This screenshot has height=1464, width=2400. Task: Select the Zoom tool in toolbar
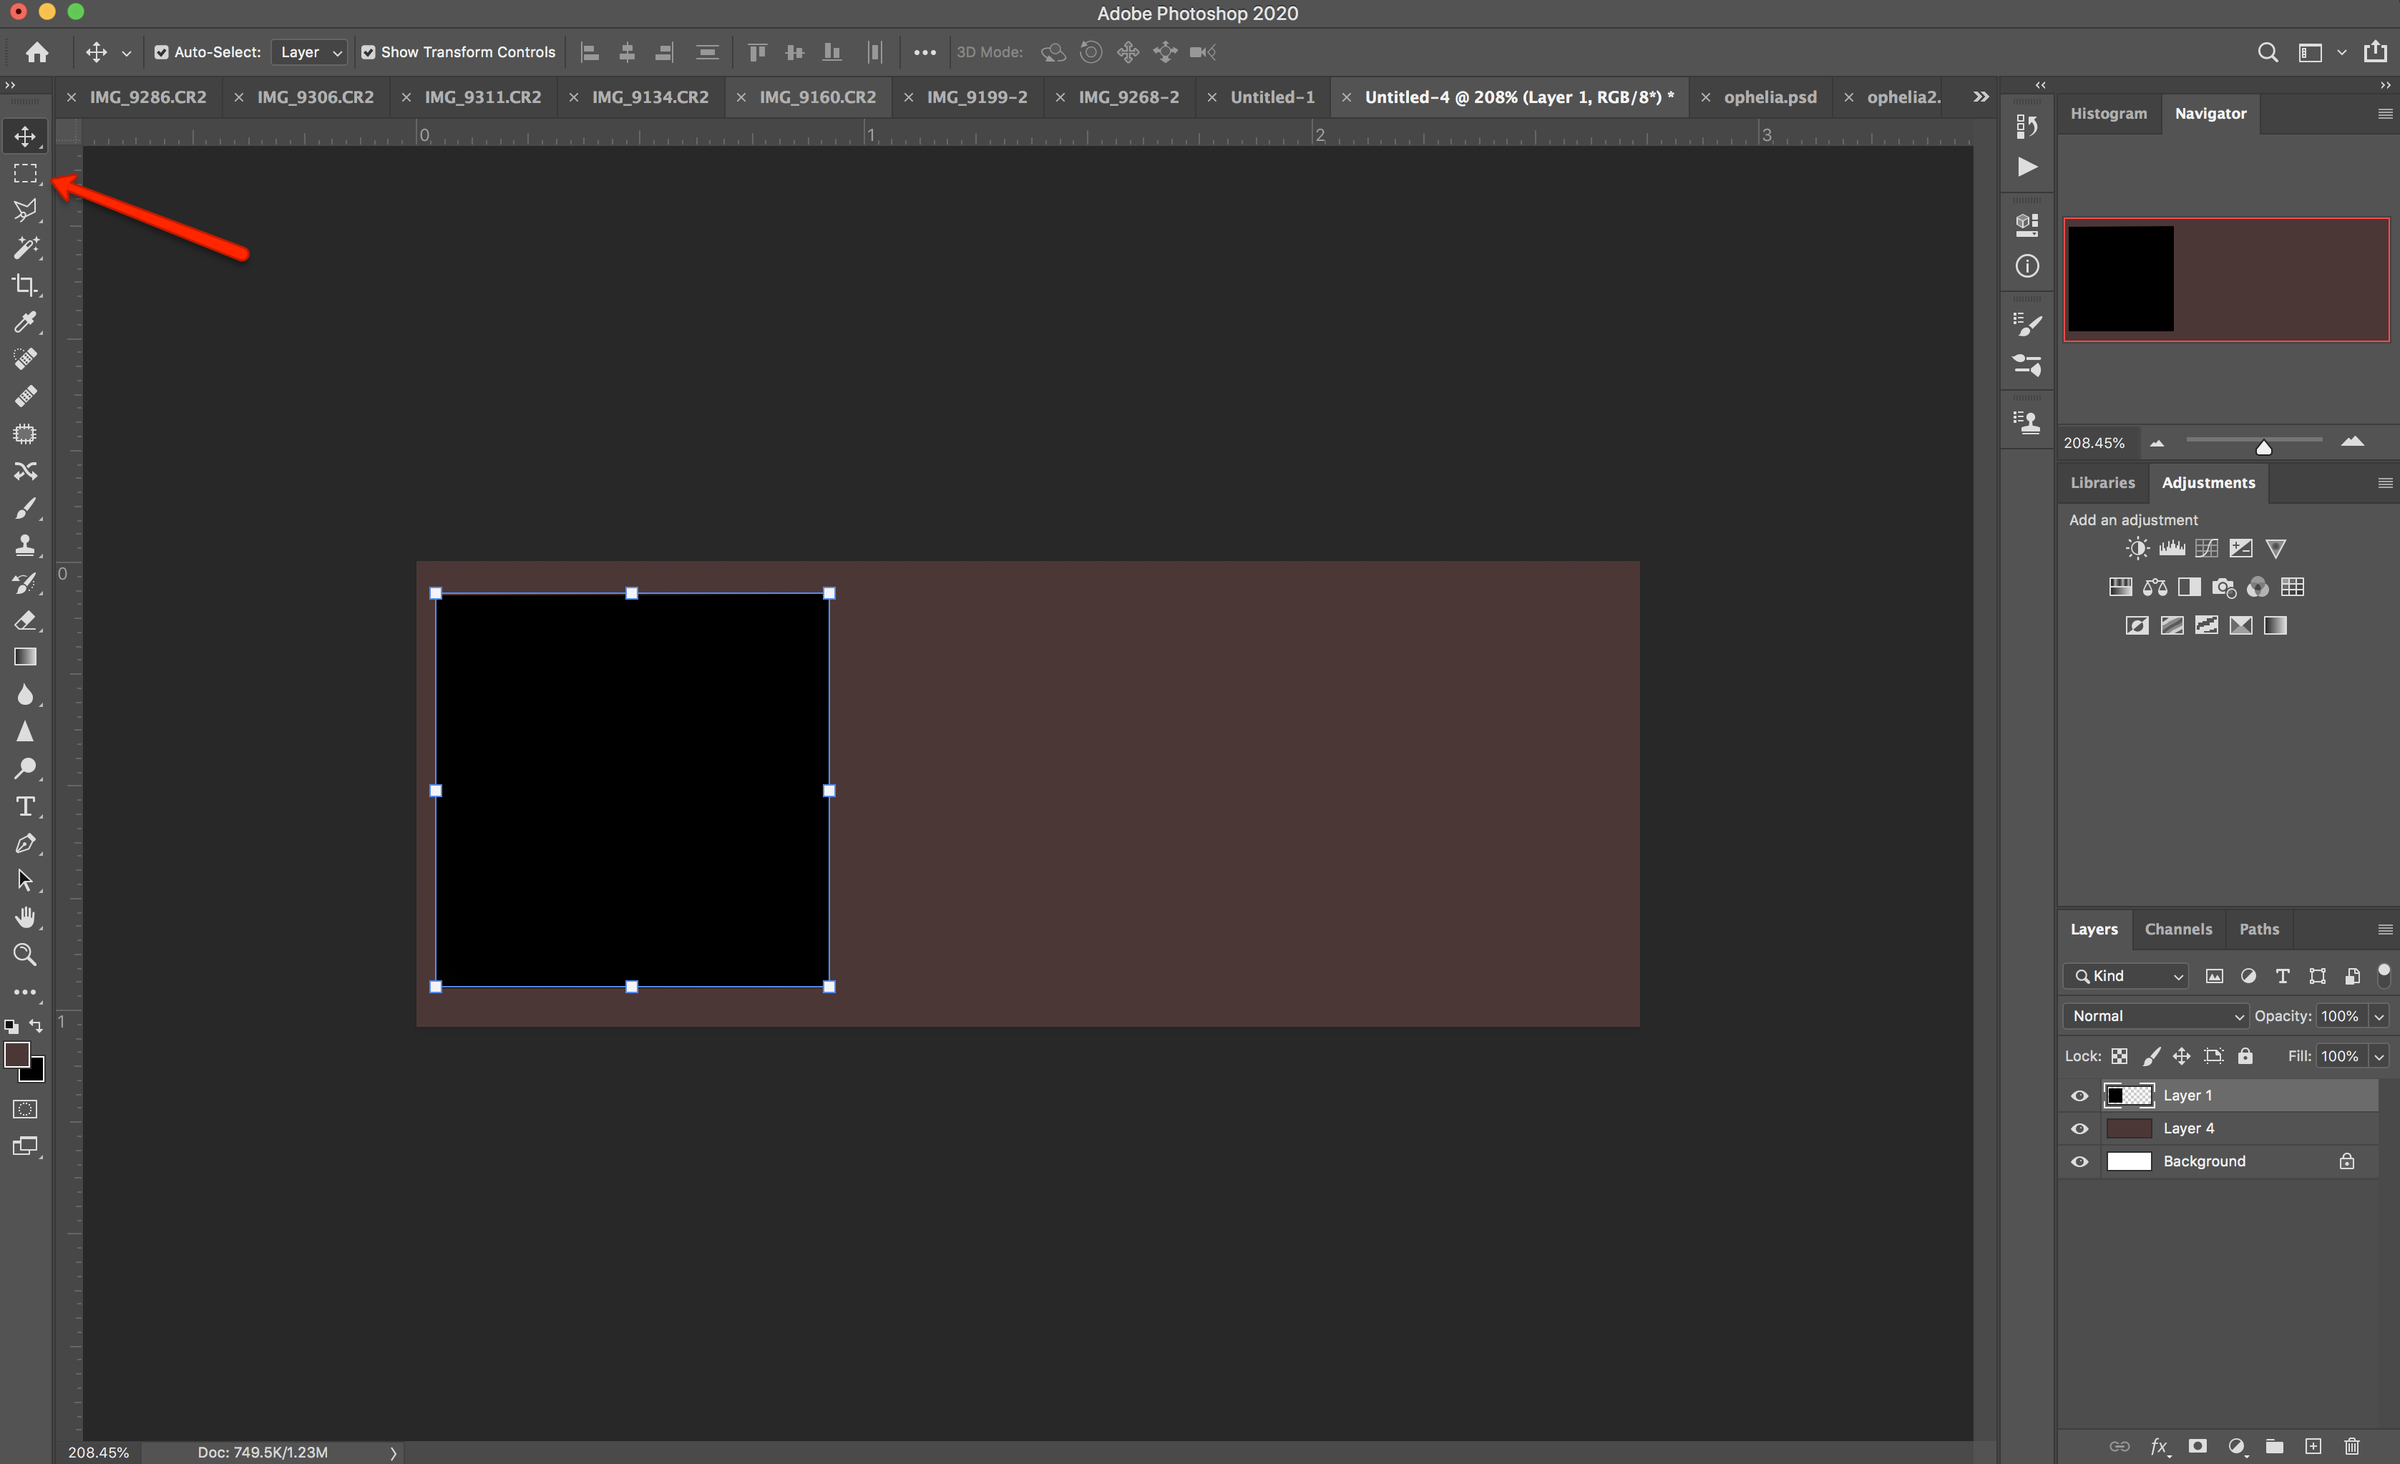pos(25,954)
